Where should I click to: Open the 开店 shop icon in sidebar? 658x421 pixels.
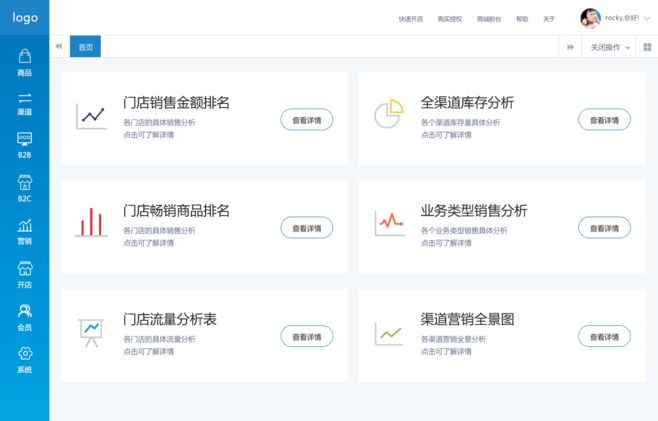tap(25, 268)
